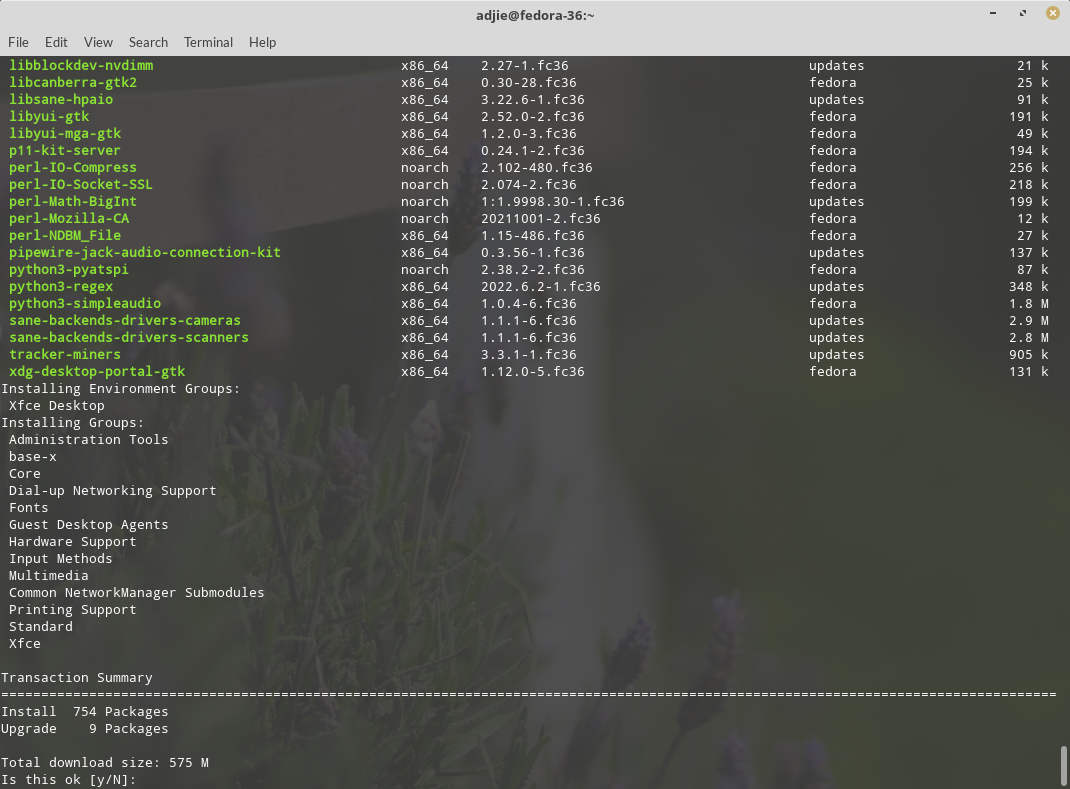
Task: Click the tracker-miners package name
Action: coord(65,355)
